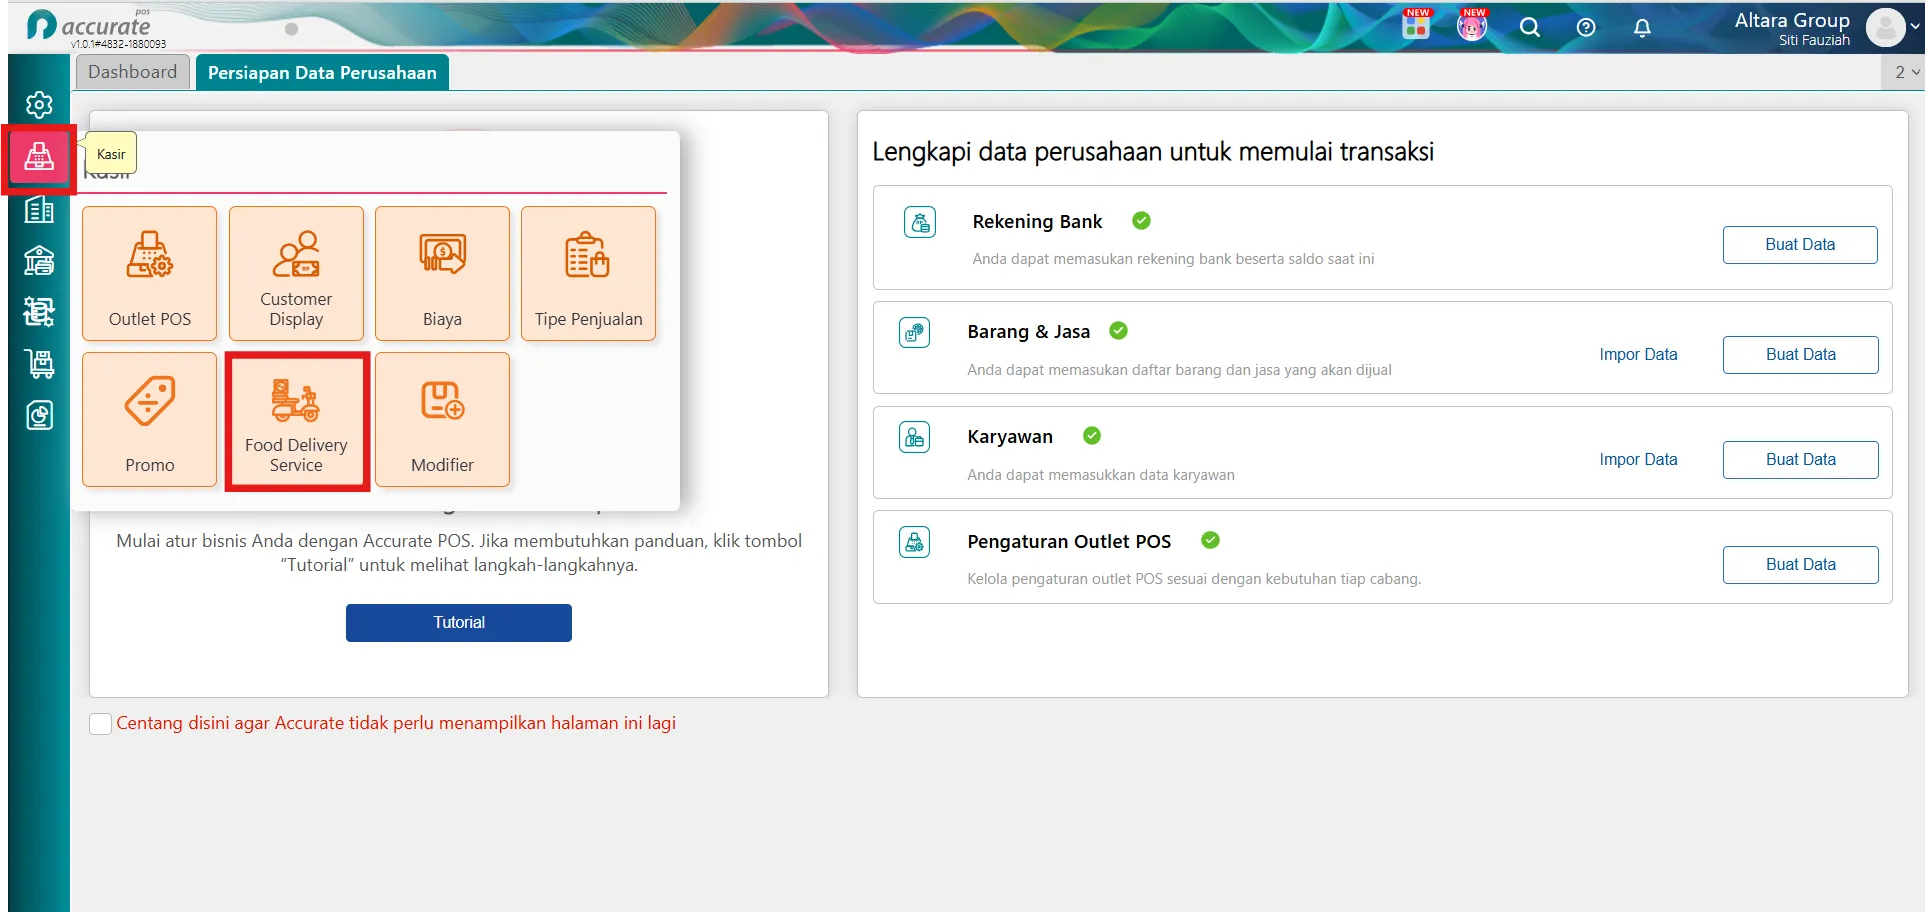This screenshot has width=1925, height=912.
Task: Open the settings gear in sidebar
Action: (39, 105)
